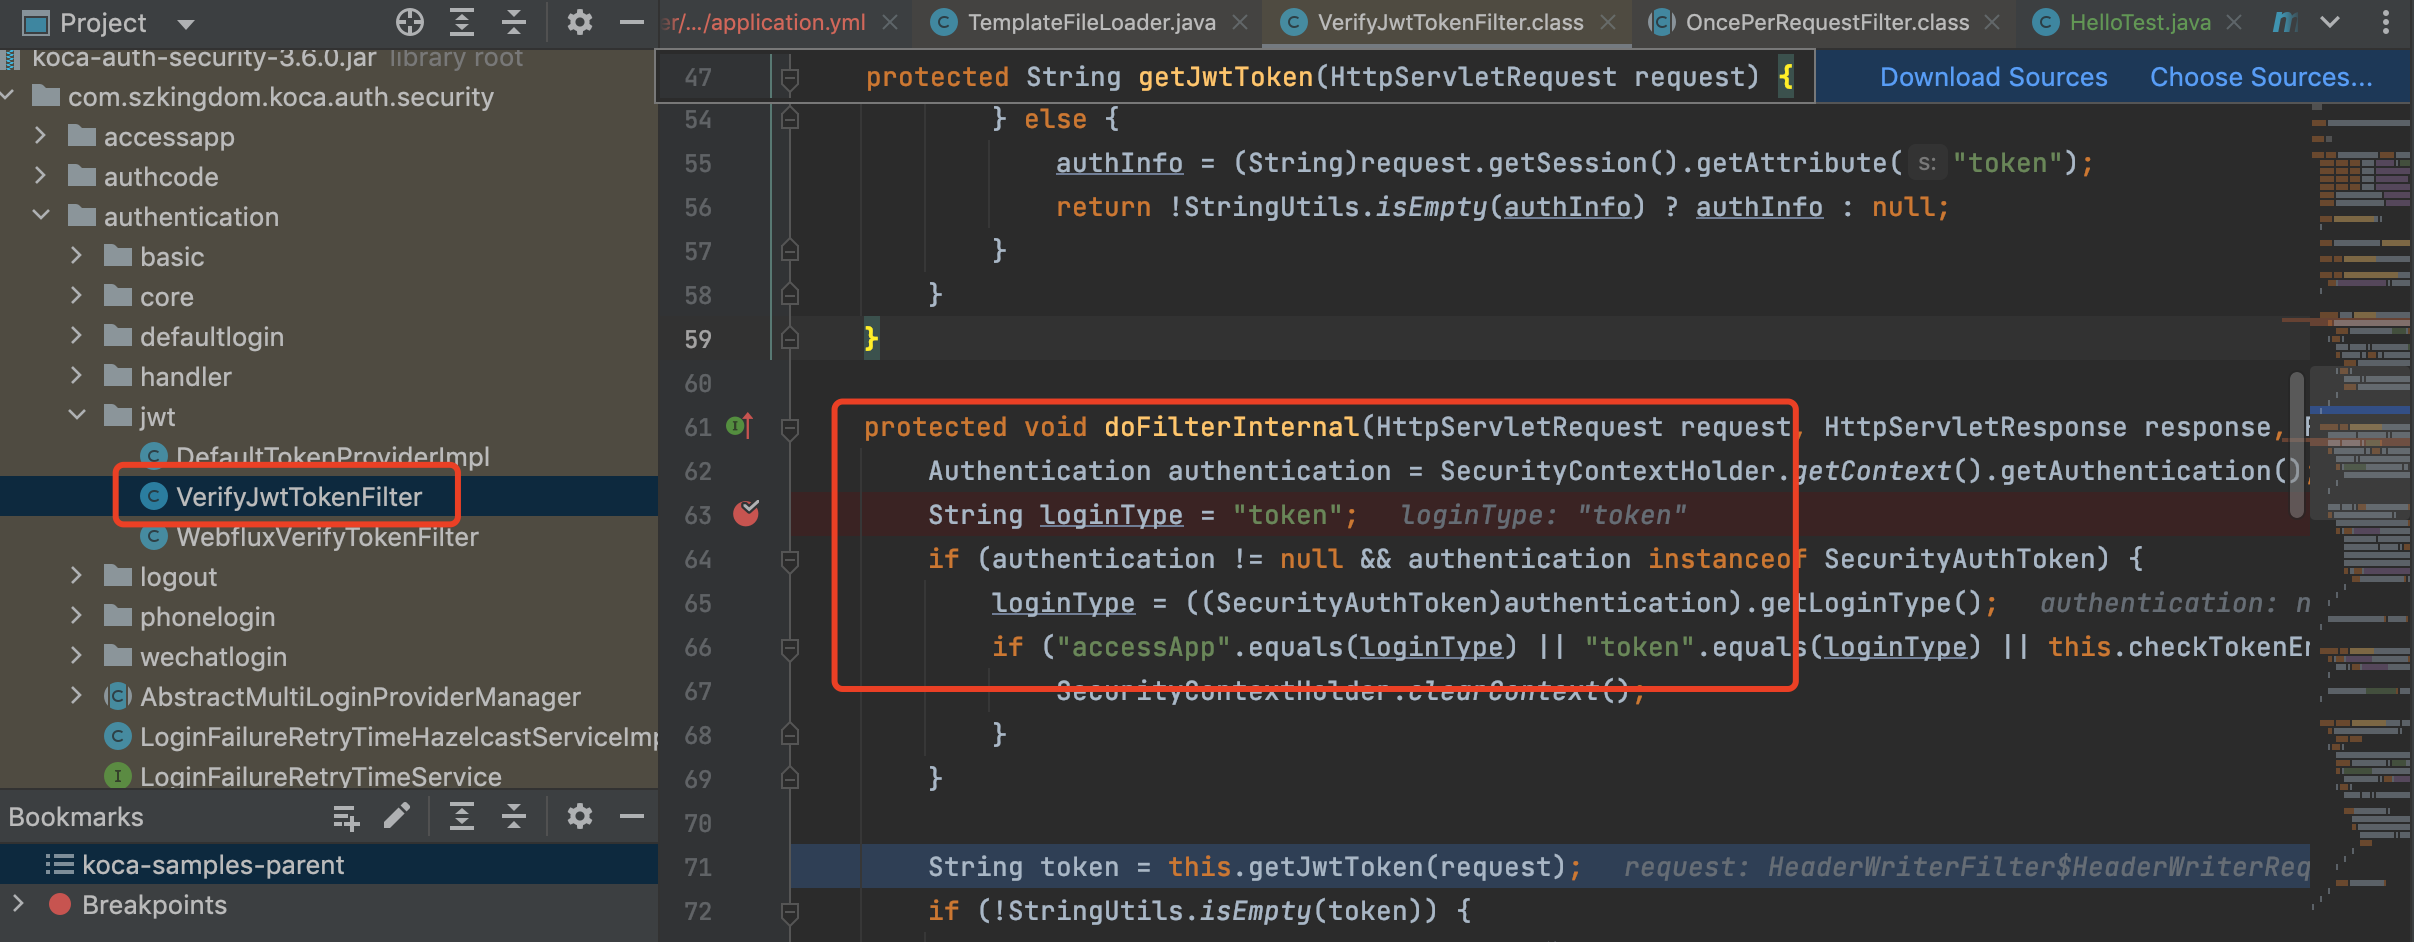Open Project panel settings gear

[x=579, y=22]
